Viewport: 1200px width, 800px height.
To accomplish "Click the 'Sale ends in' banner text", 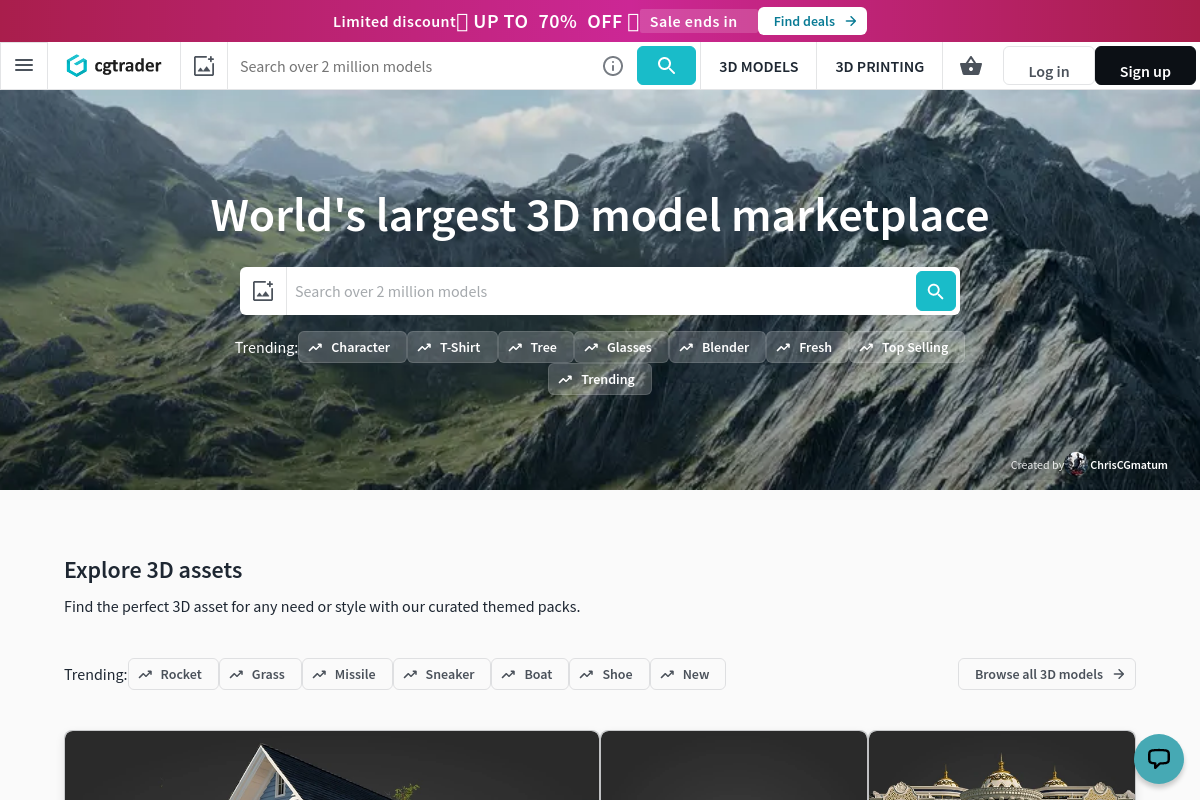I will [693, 21].
